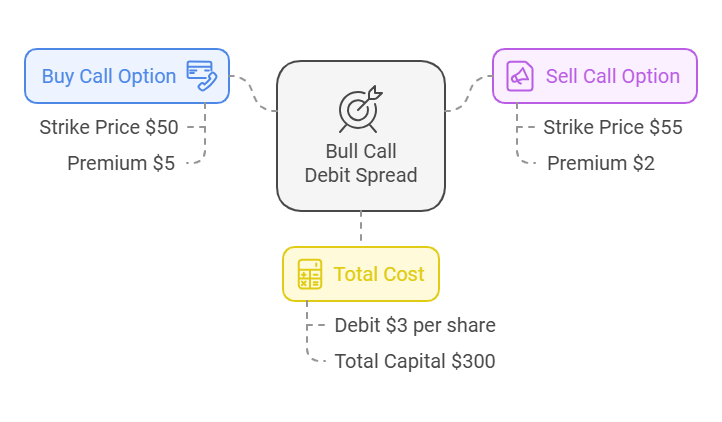Click the "Premium $2" text
722x422 pixels.
(600, 162)
